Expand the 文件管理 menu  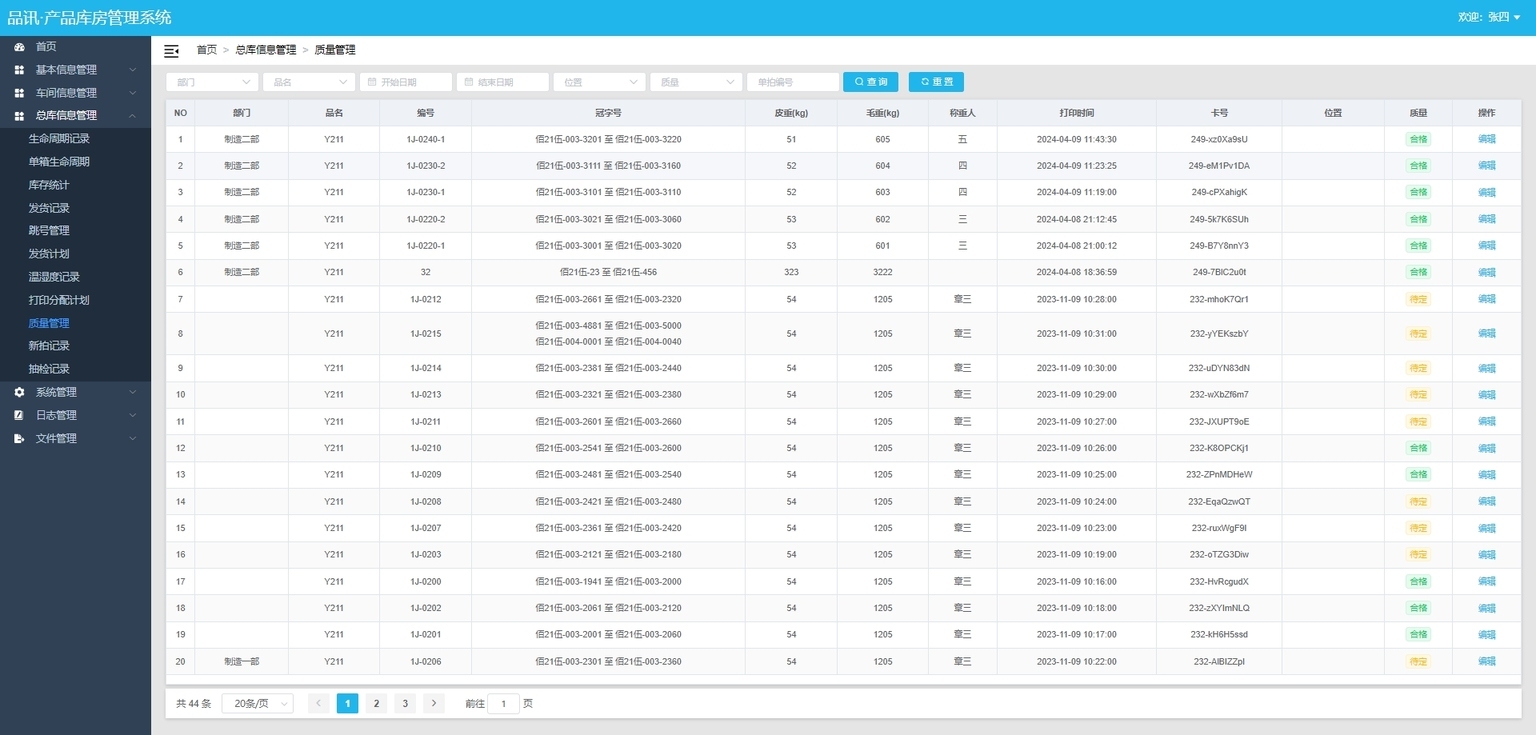pos(75,438)
